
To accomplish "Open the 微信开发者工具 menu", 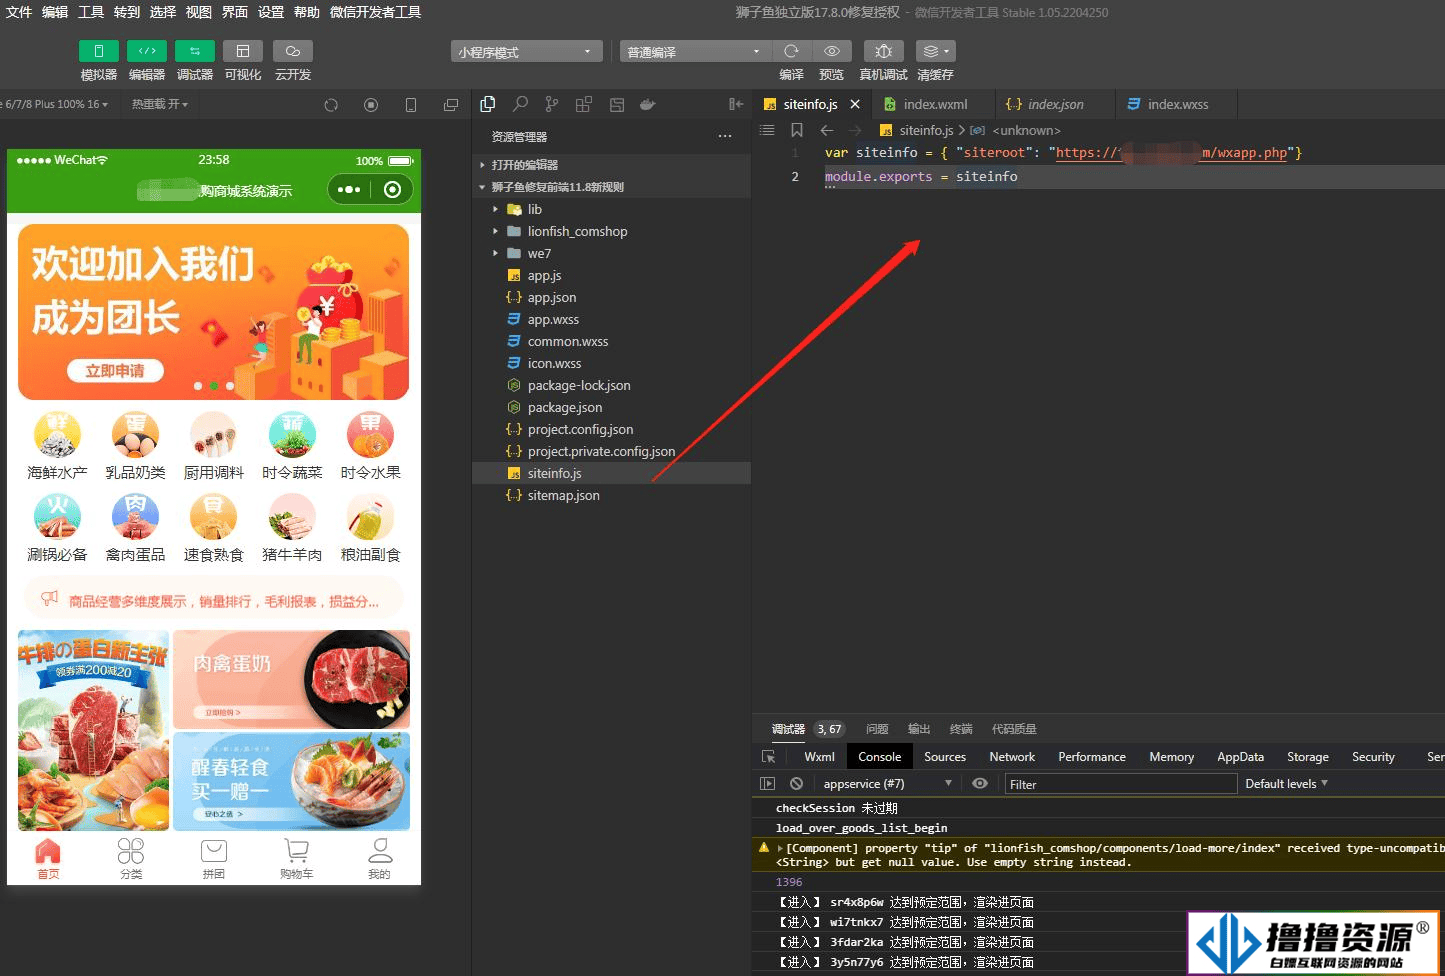I will [x=376, y=12].
